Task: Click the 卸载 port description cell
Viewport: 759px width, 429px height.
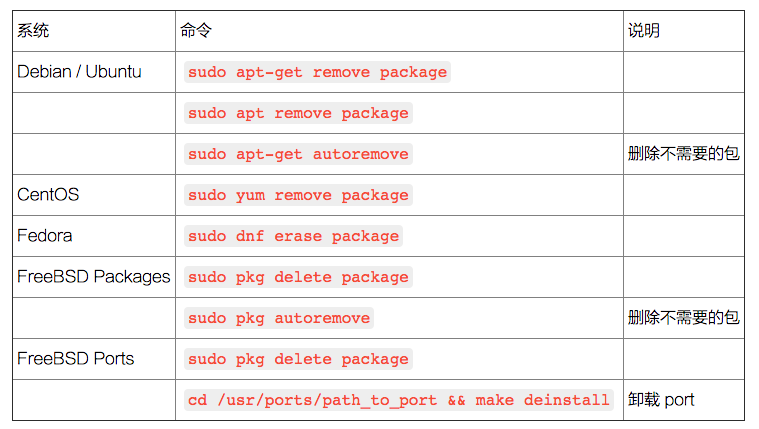Action: pos(661,400)
